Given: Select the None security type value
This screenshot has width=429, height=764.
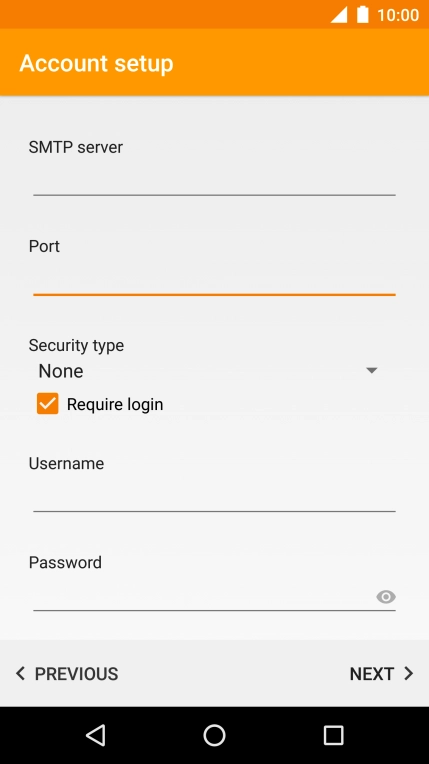Looking at the screenshot, I should point(61,371).
